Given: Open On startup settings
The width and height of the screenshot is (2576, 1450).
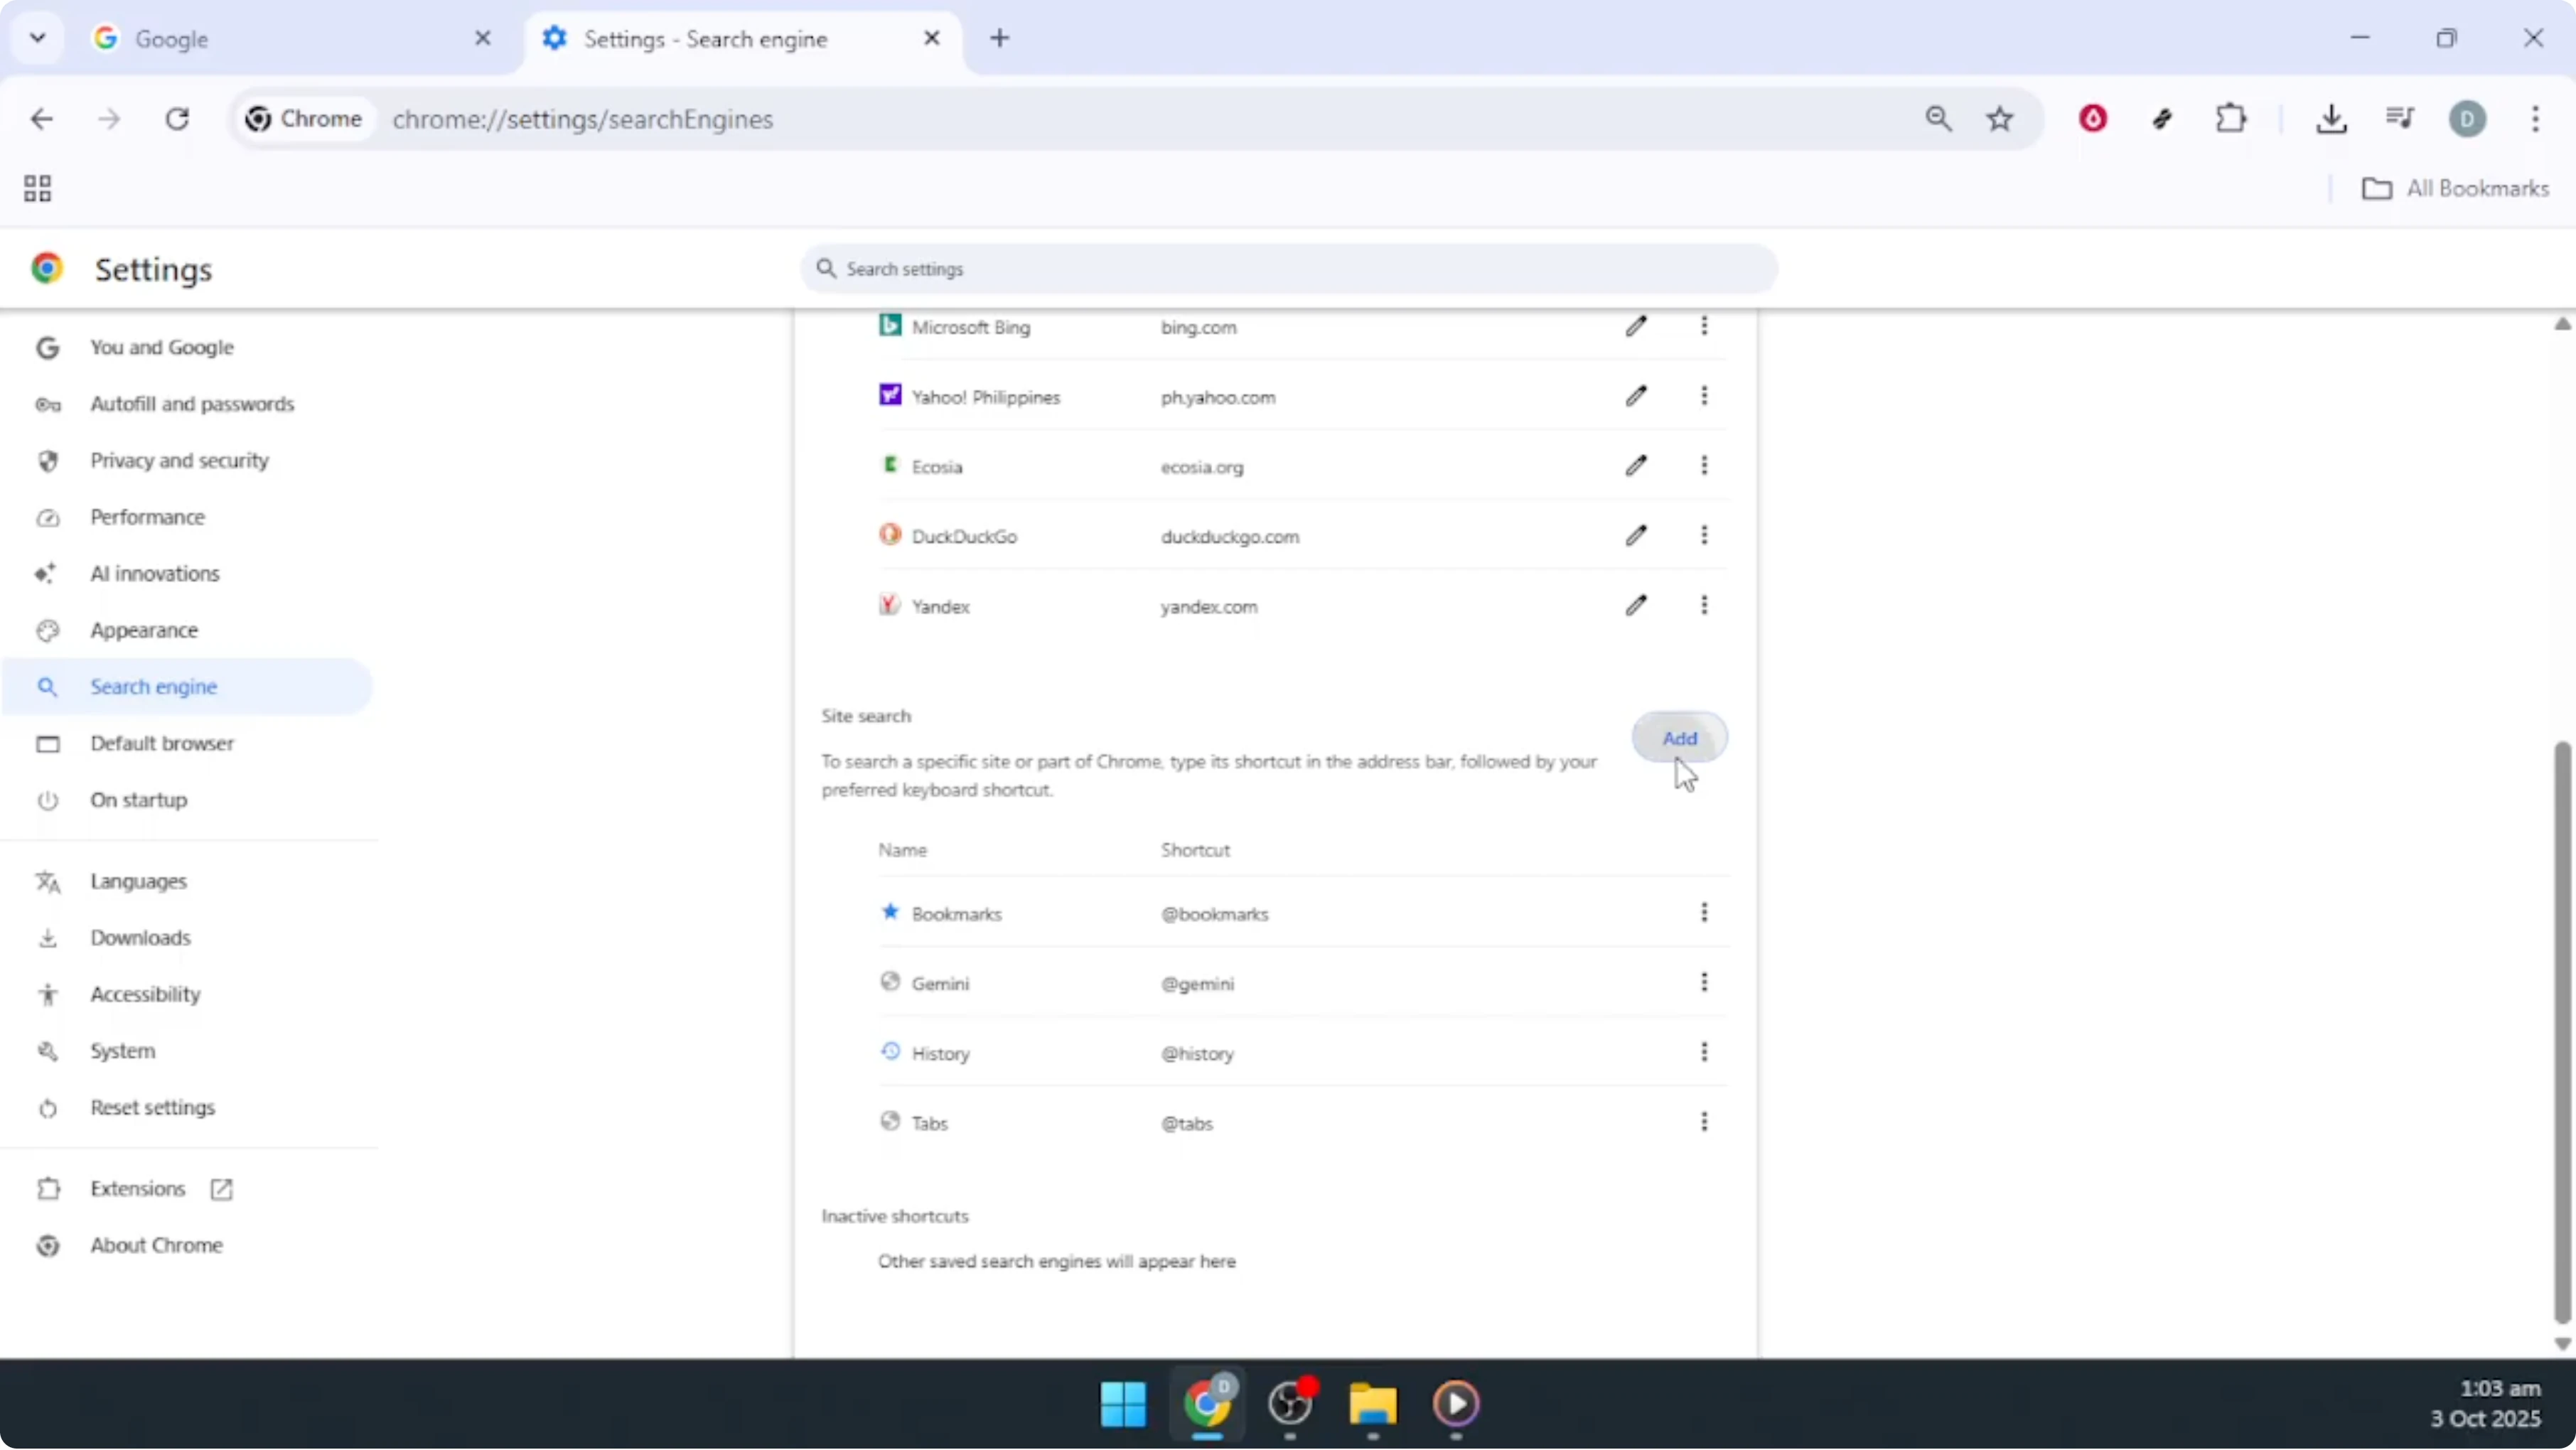Looking at the screenshot, I should click(186, 800).
